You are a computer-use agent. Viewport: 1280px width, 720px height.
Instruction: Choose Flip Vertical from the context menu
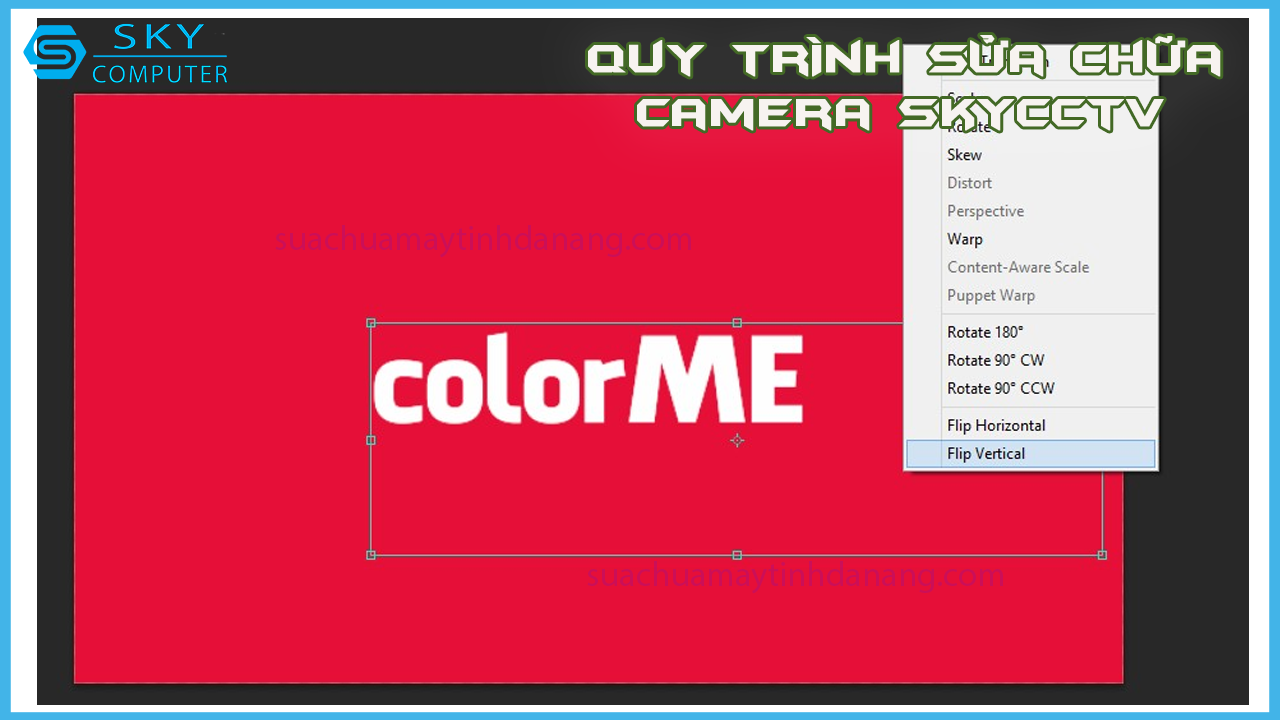pyautogui.click(x=986, y=454)
